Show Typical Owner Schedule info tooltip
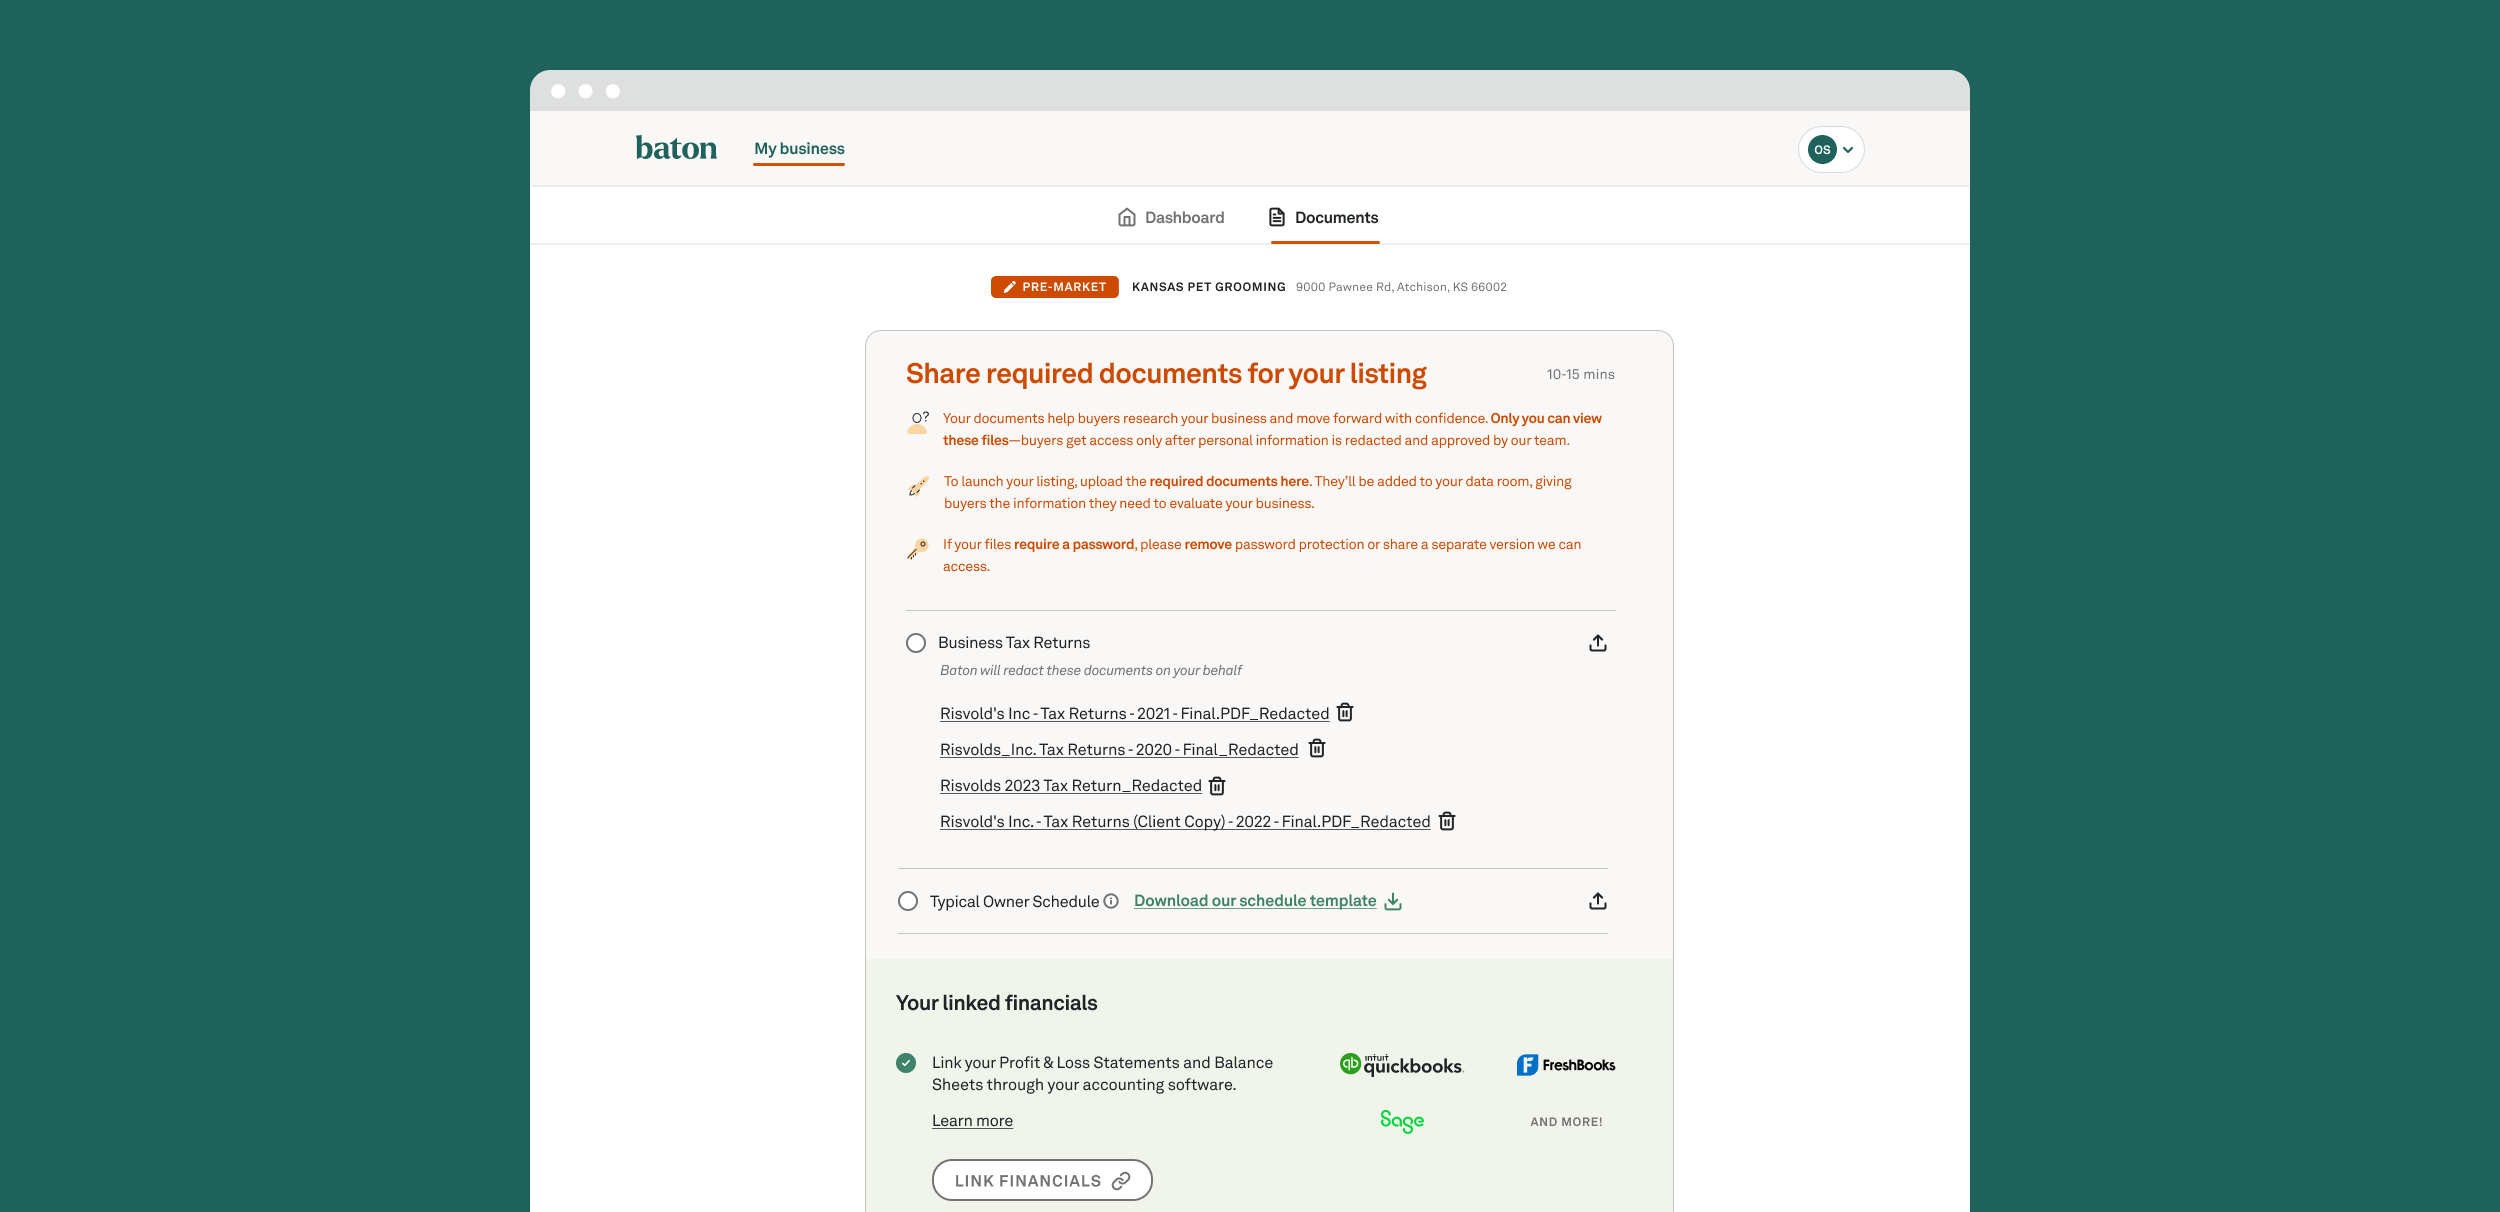 (x=1111, y=901)
